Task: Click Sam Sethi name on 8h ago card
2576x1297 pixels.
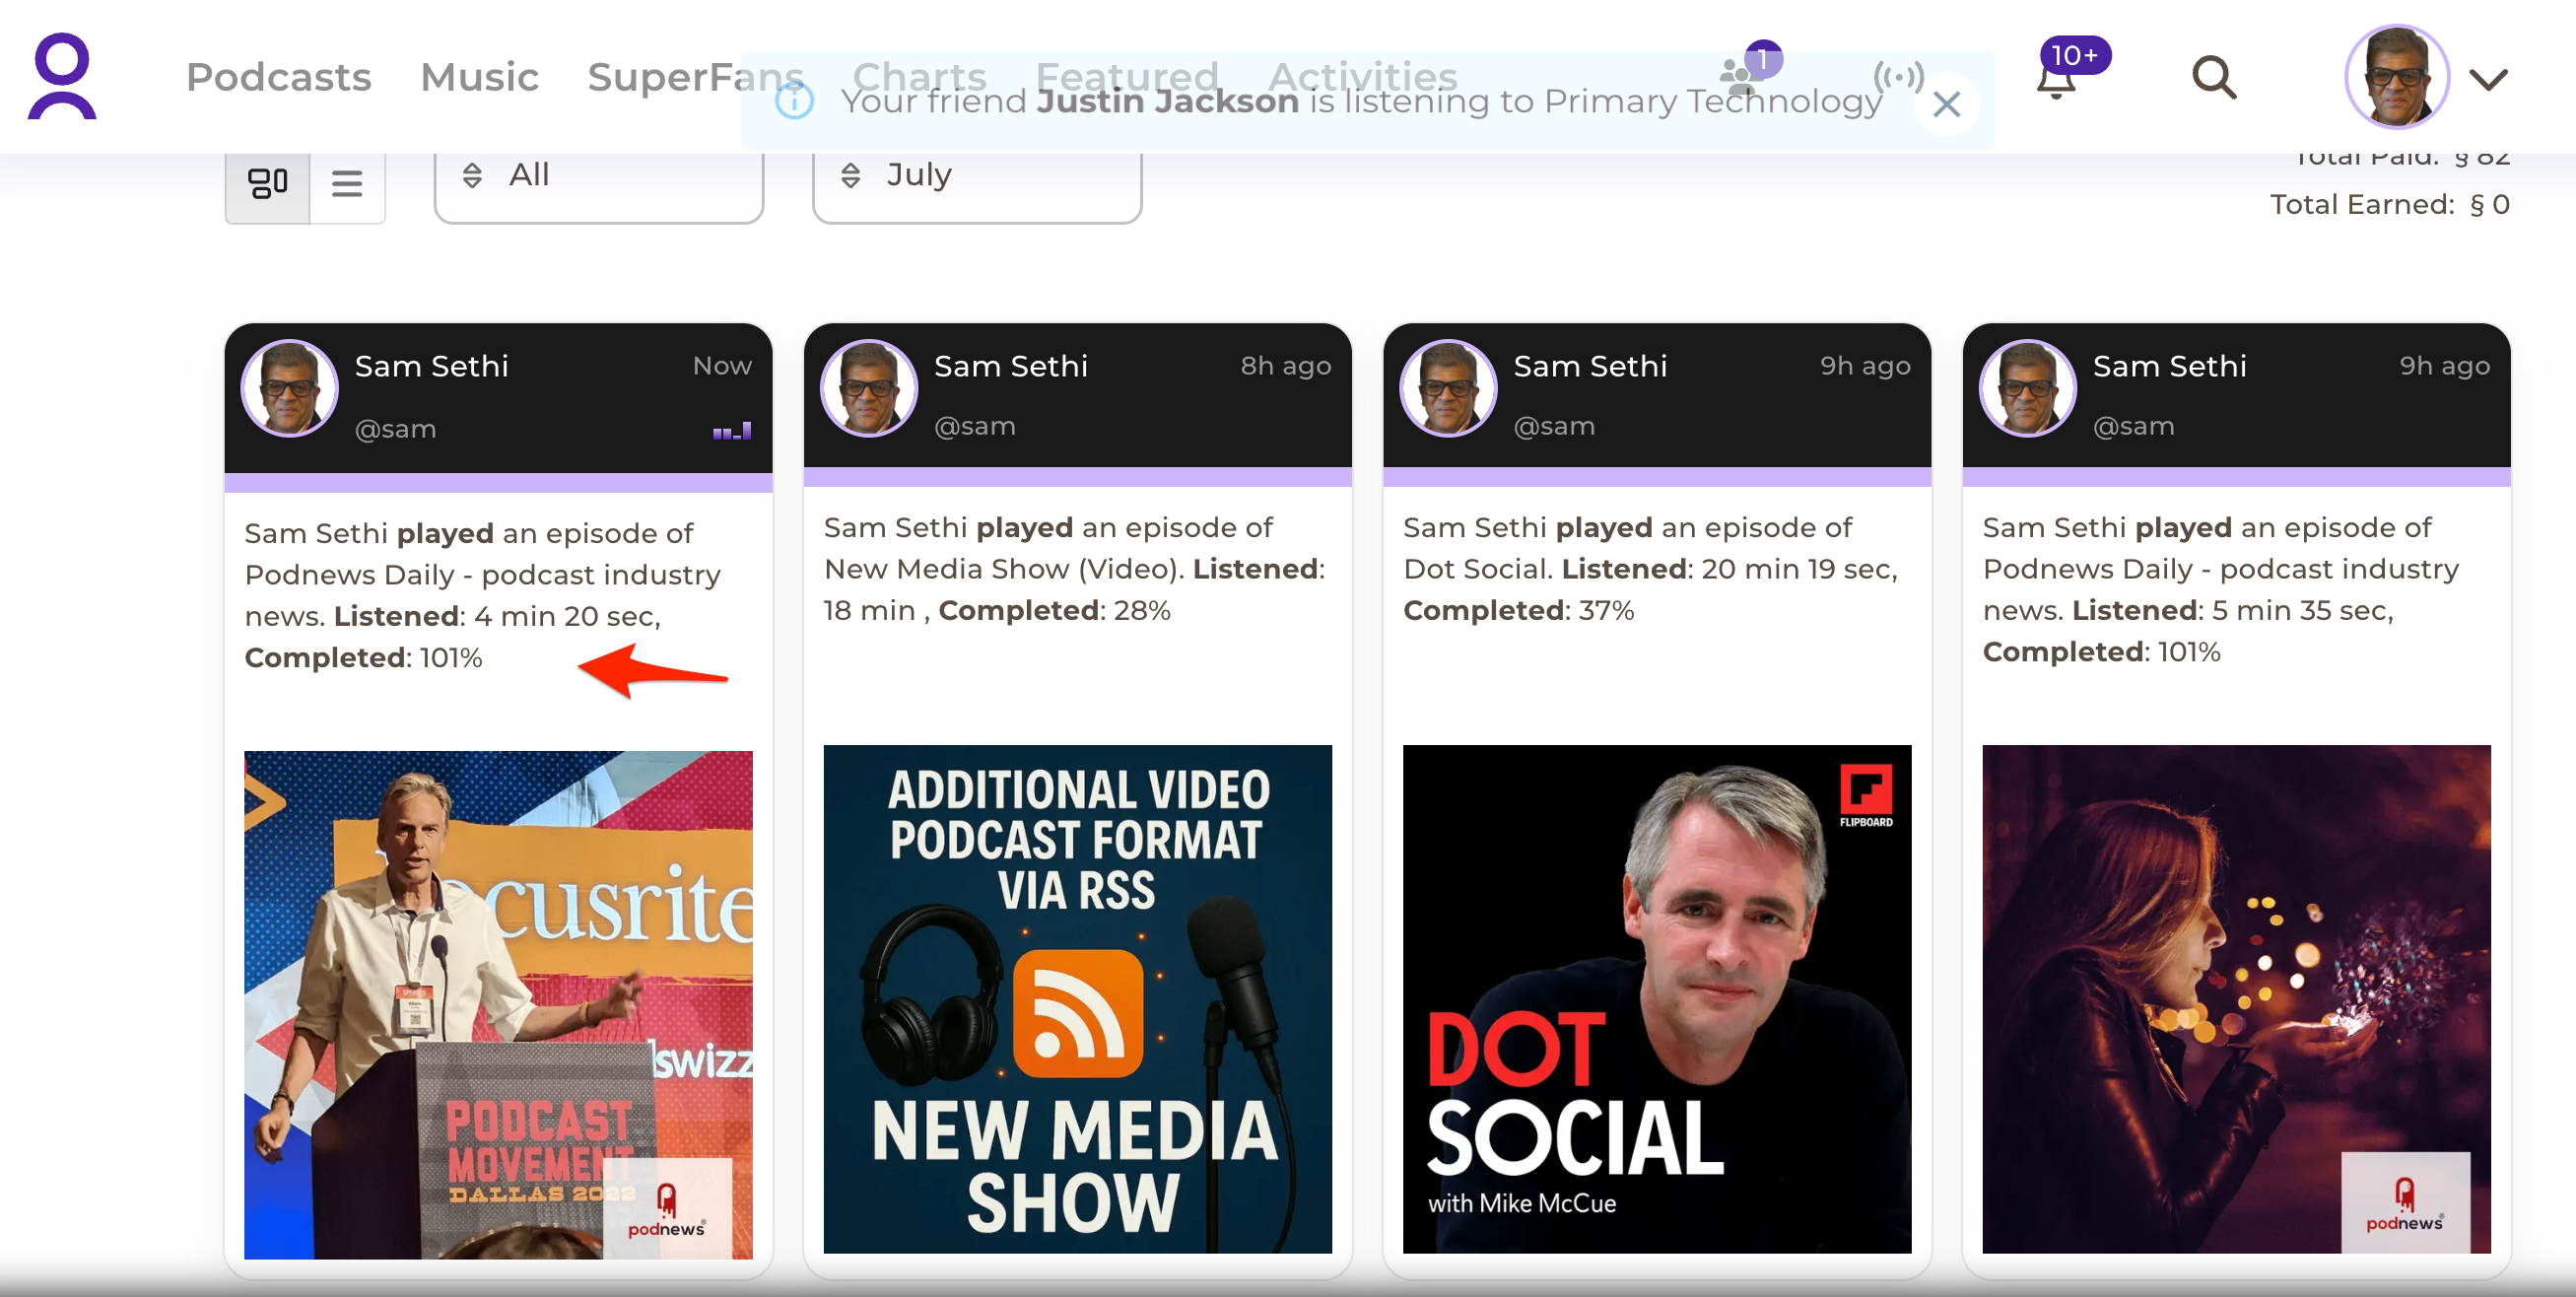Action: coord(1011,366)
